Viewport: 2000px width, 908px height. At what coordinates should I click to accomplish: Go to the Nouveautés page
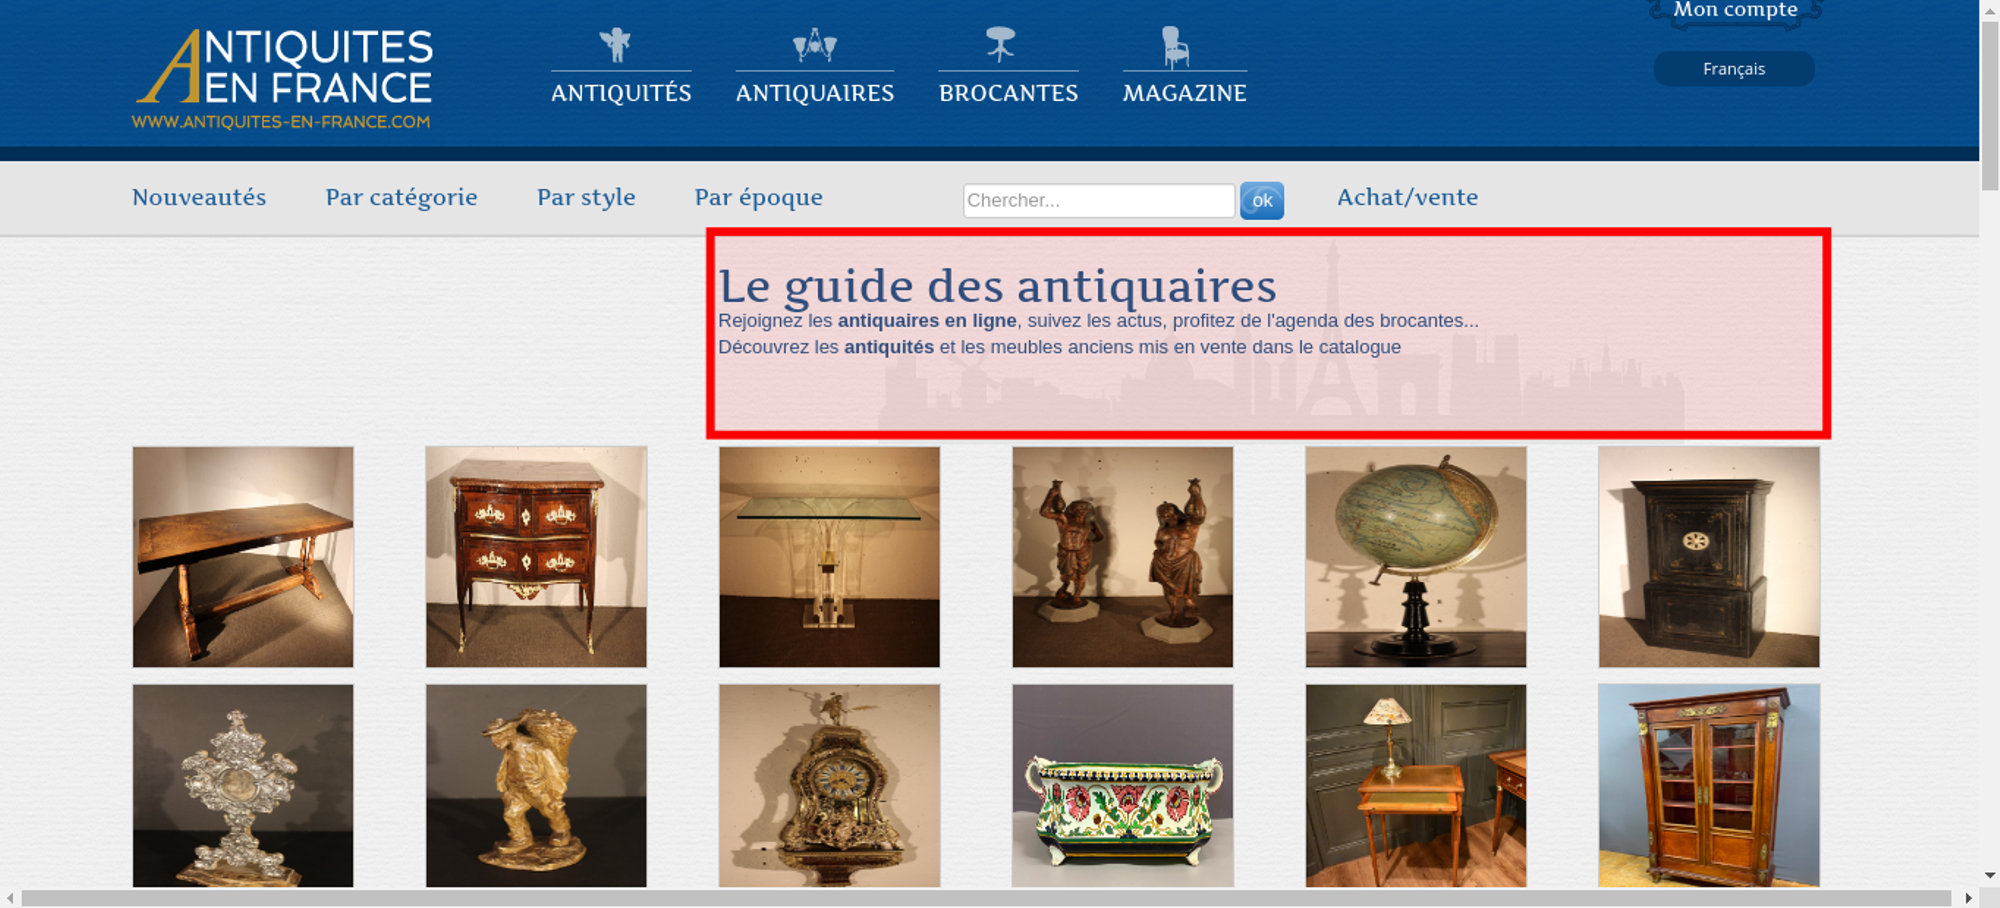pos(199,197)
